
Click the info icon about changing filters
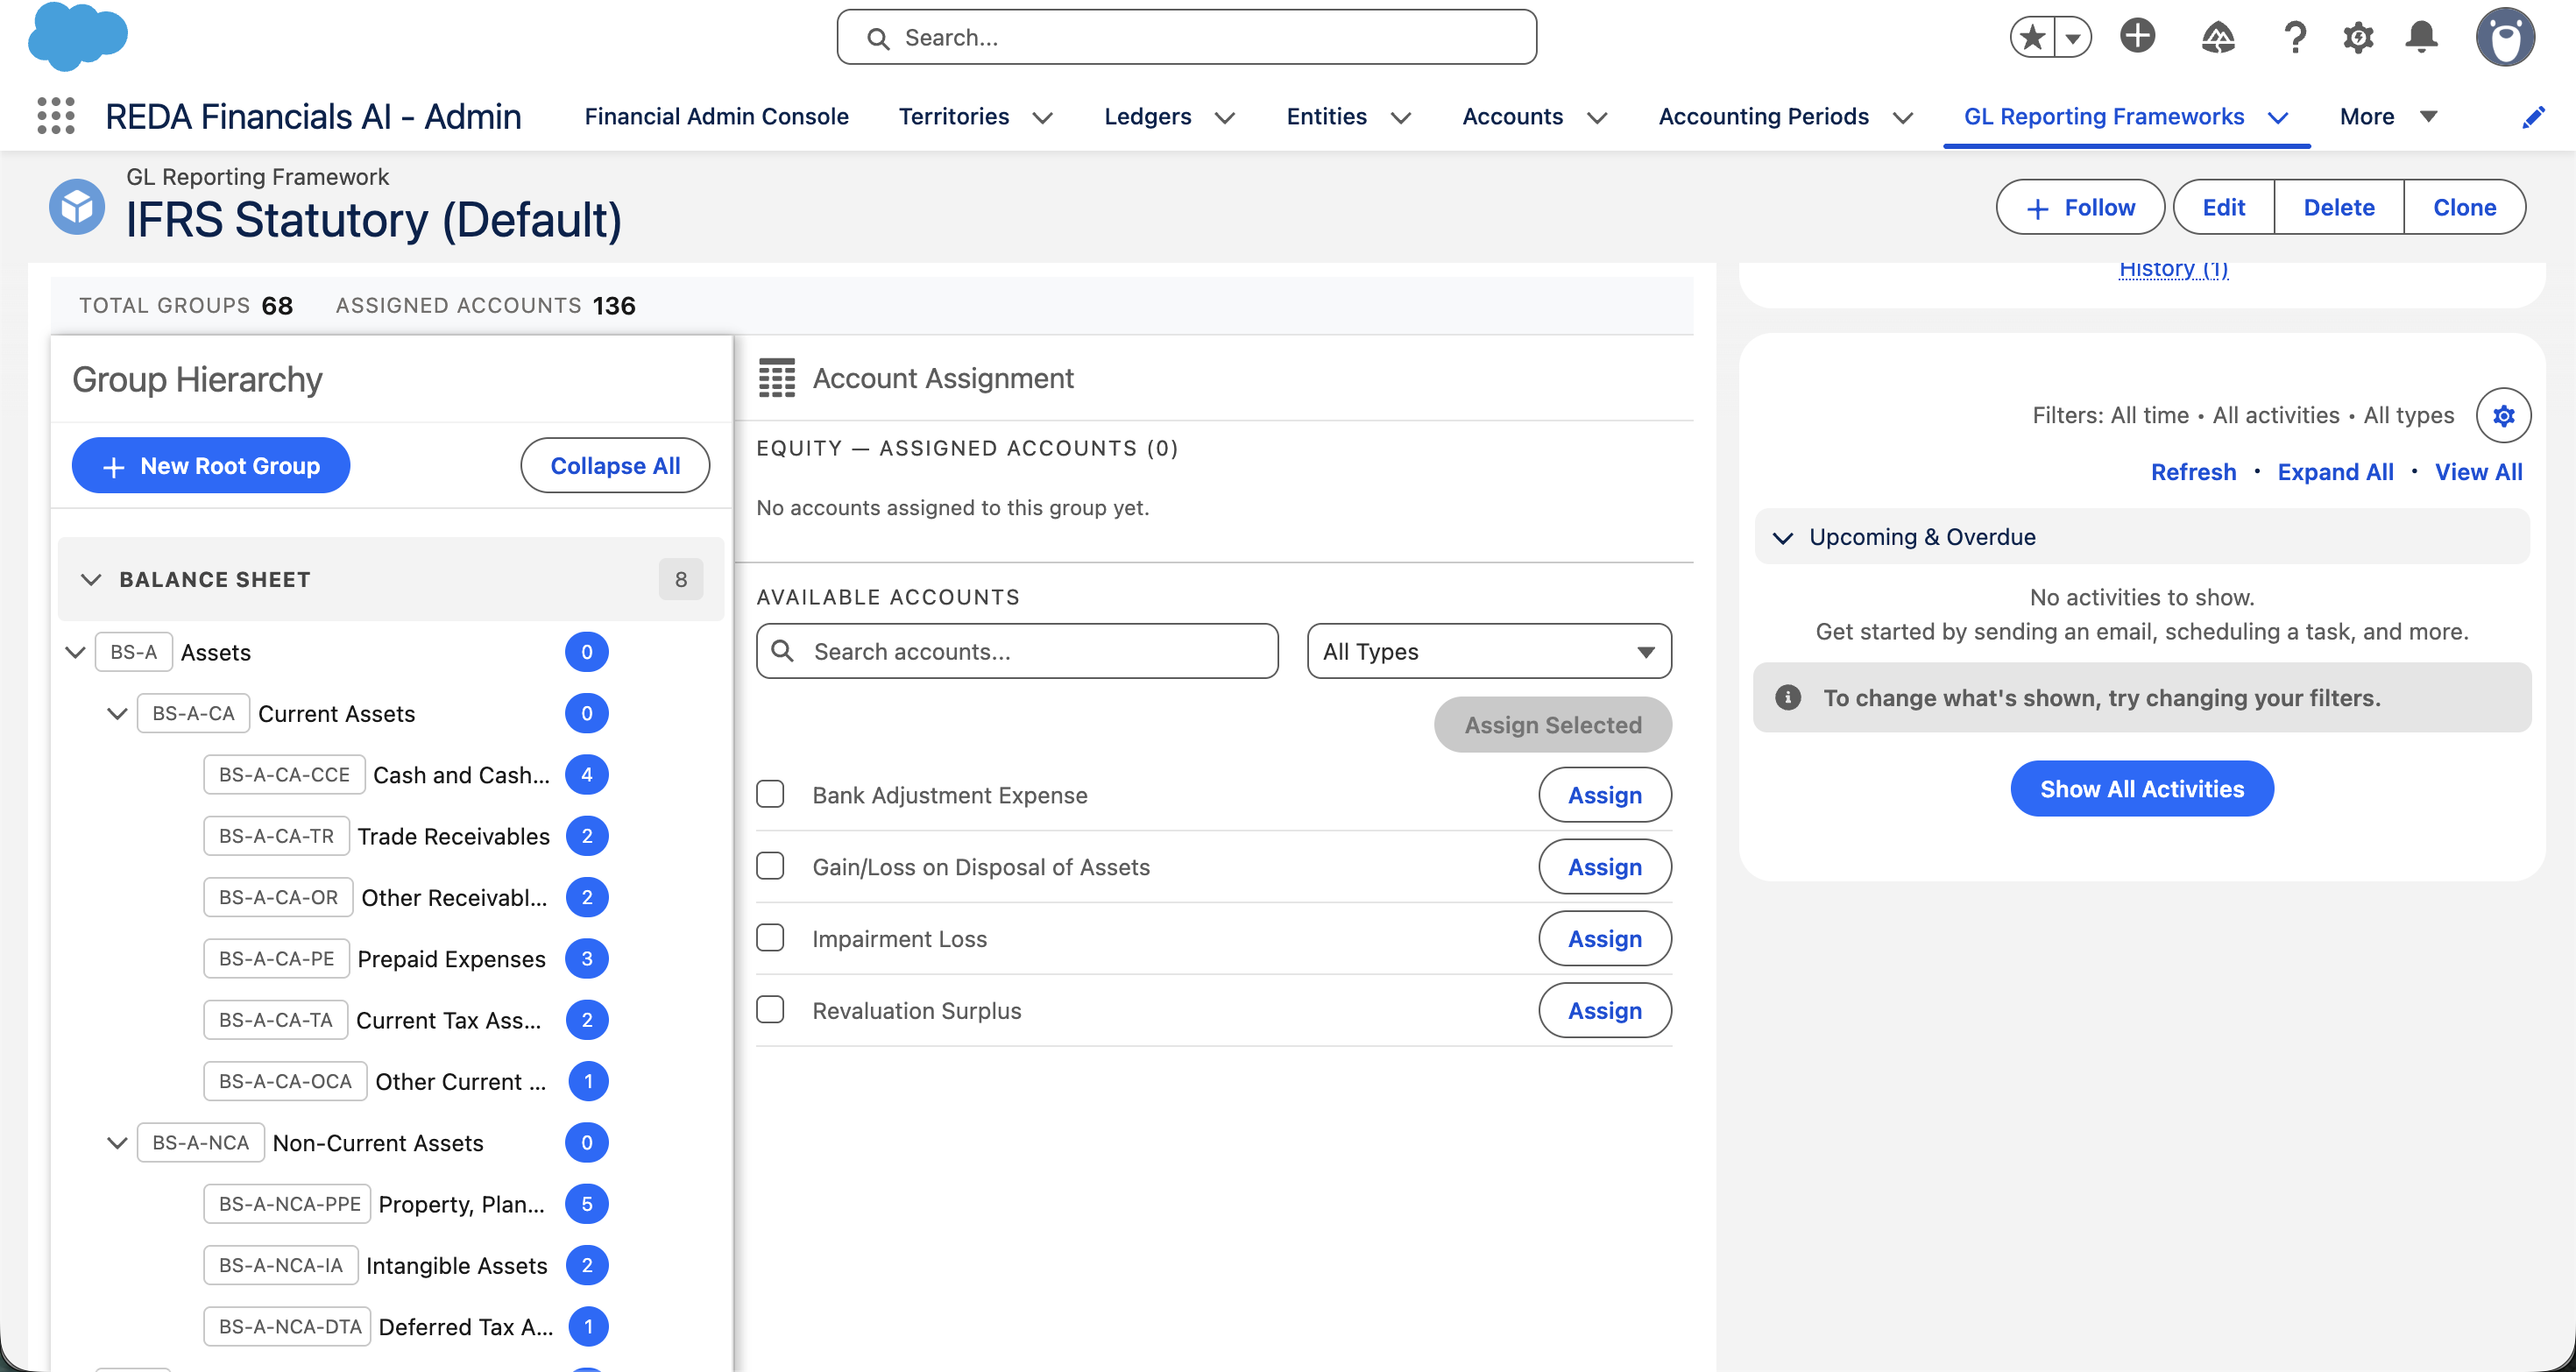pos(1788,697)
